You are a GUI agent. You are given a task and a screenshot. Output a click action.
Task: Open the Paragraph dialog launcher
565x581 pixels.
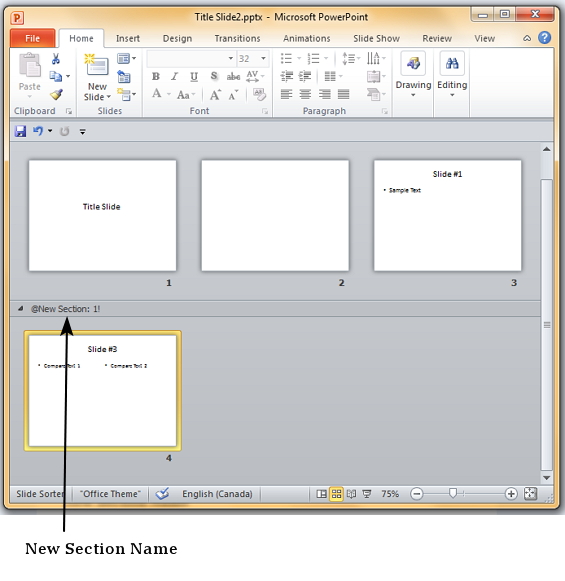(385, 111)
